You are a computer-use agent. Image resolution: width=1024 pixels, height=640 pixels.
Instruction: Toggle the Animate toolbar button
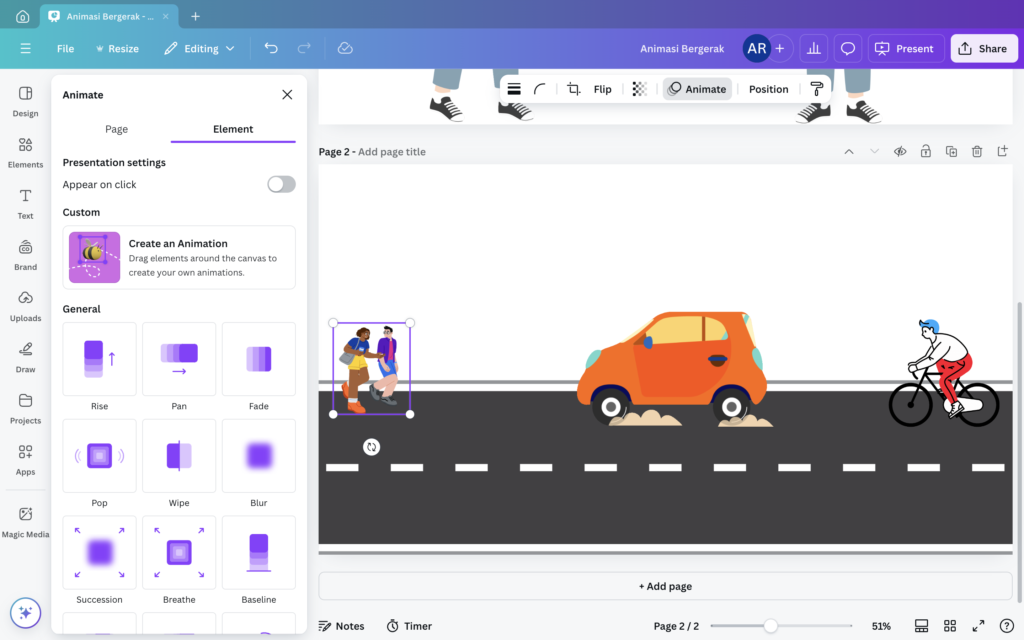697,89
